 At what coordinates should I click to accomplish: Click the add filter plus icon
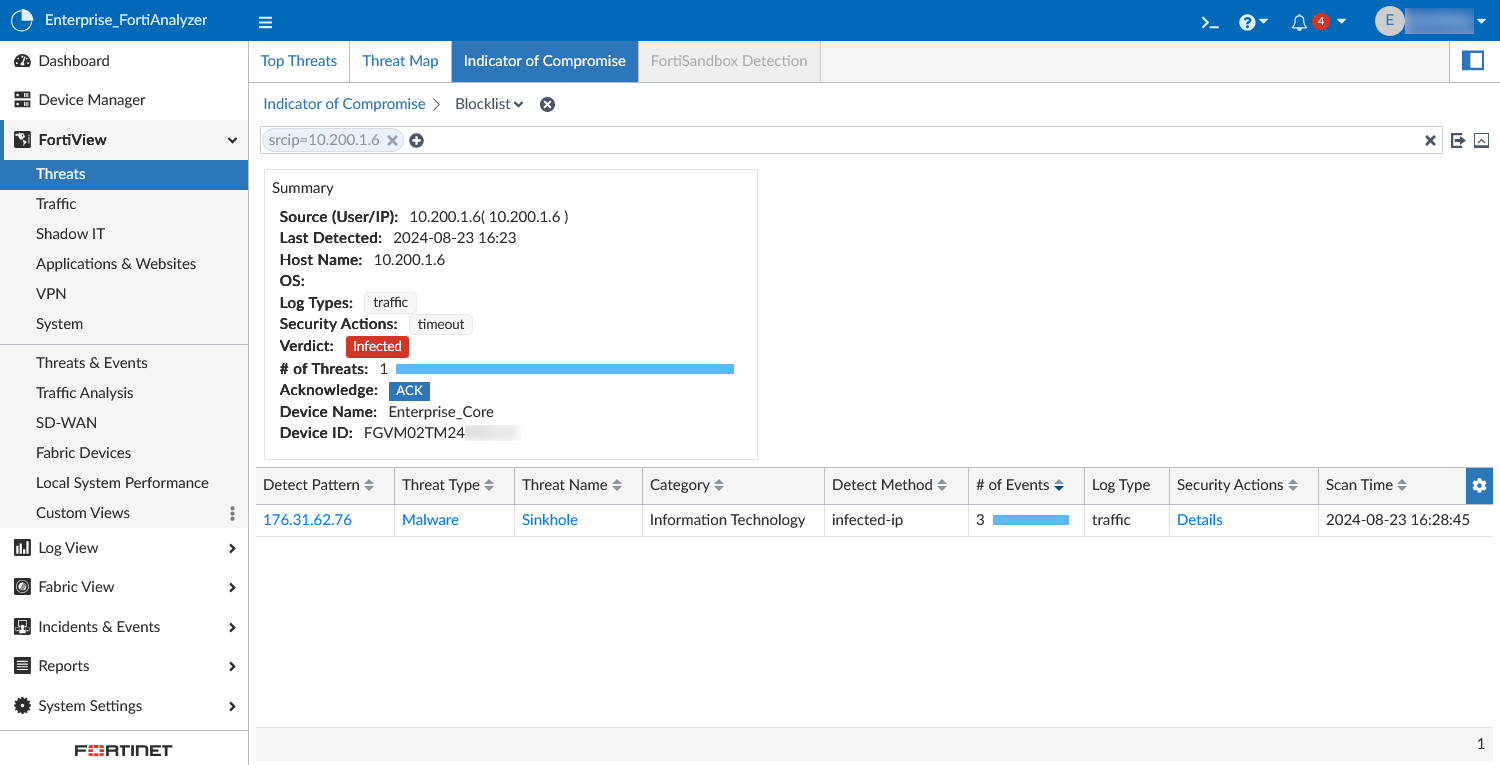click(417, 141)
